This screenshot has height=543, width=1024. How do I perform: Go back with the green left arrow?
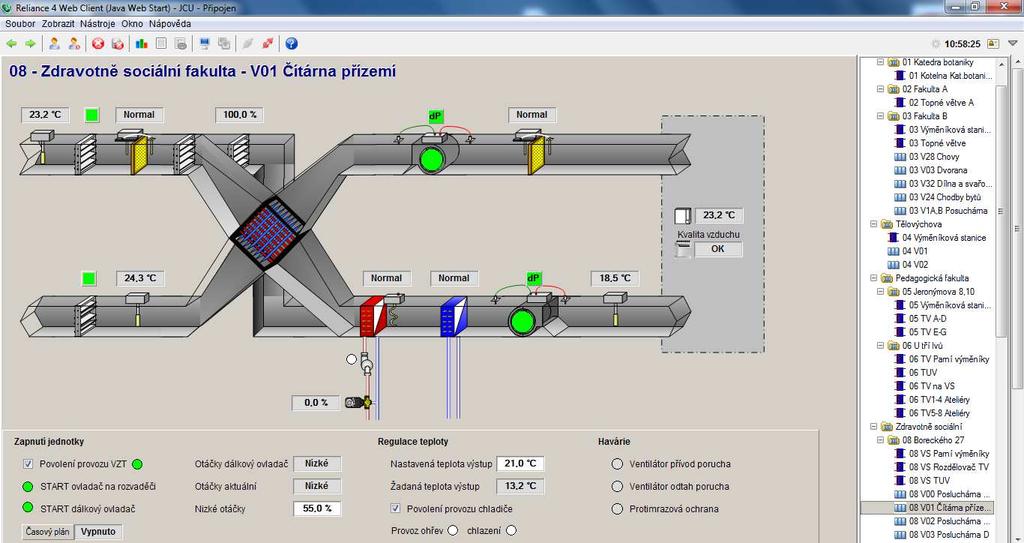tap(11, 44)
